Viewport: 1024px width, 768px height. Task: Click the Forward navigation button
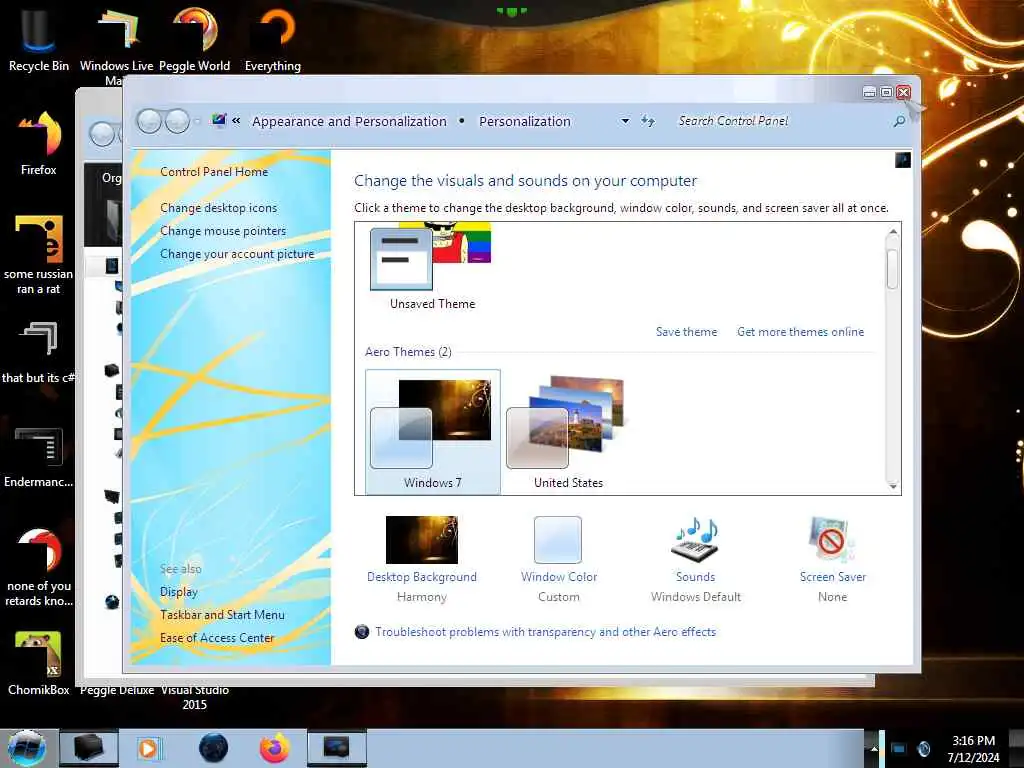point(177,121)
